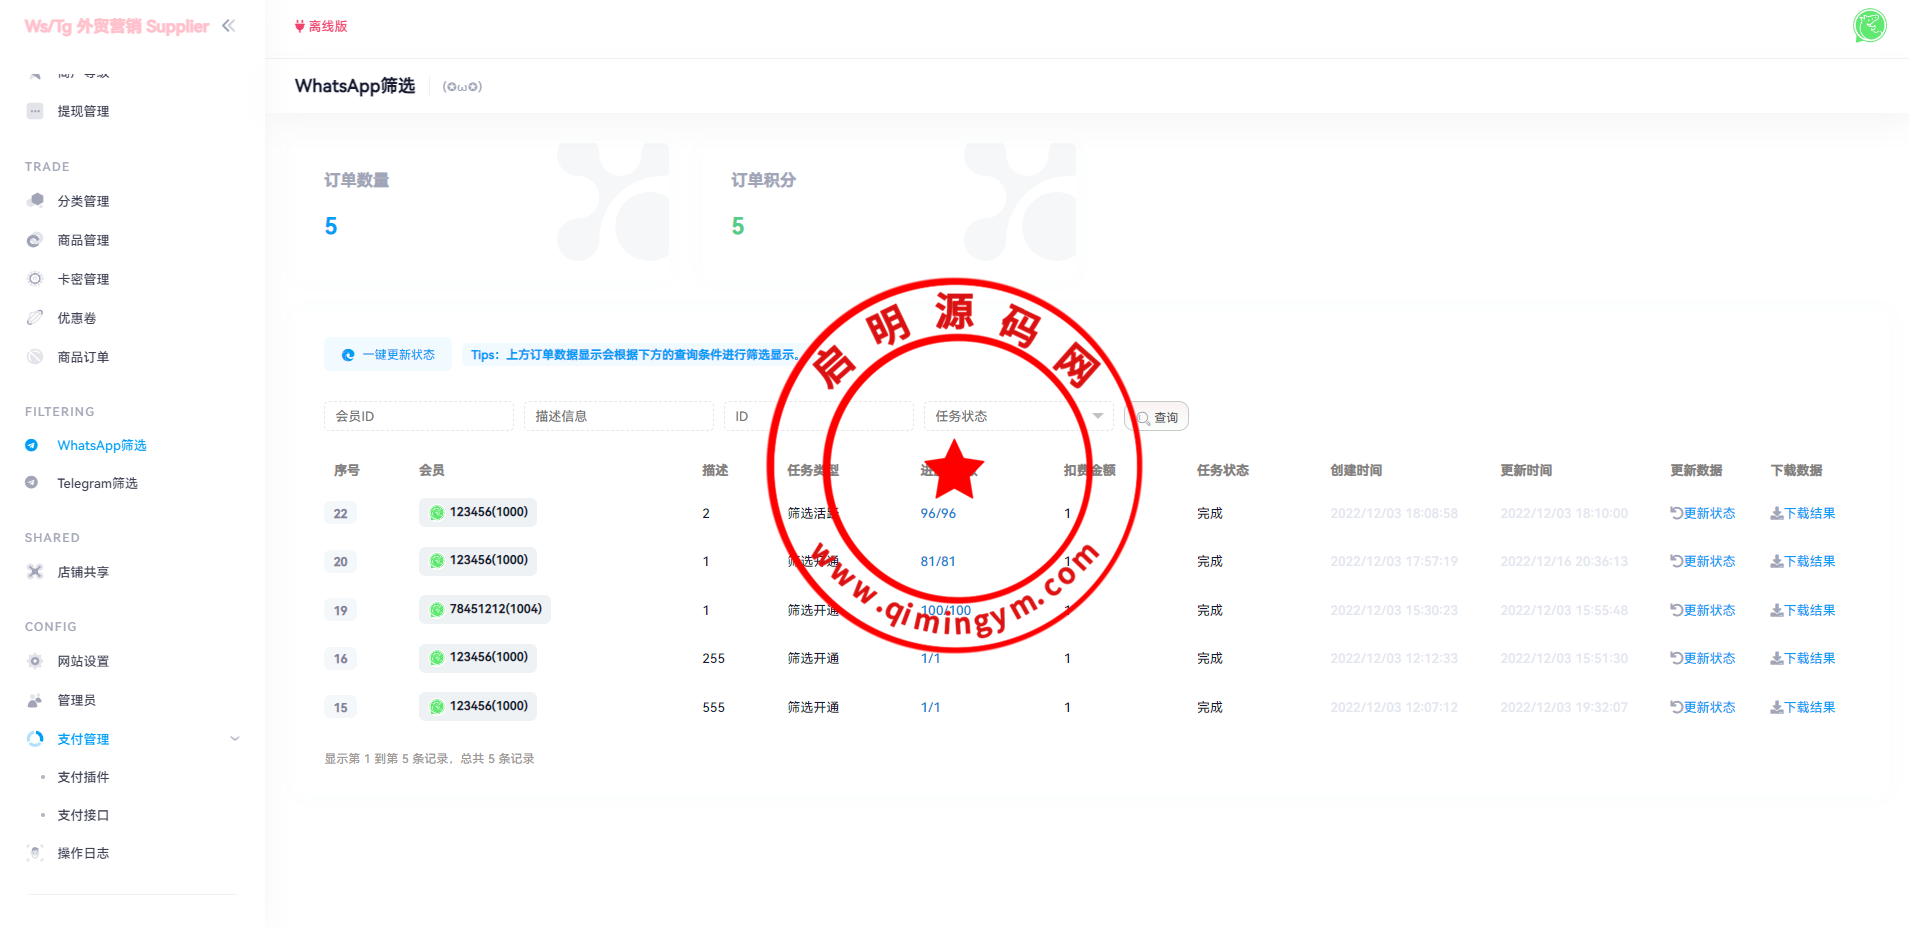Image resolution: width=1909 pixels, height=929 pixels.
Task: Click the 分类管理 sidebar icon
Action: pyautogui.click(x=36, y=200)
